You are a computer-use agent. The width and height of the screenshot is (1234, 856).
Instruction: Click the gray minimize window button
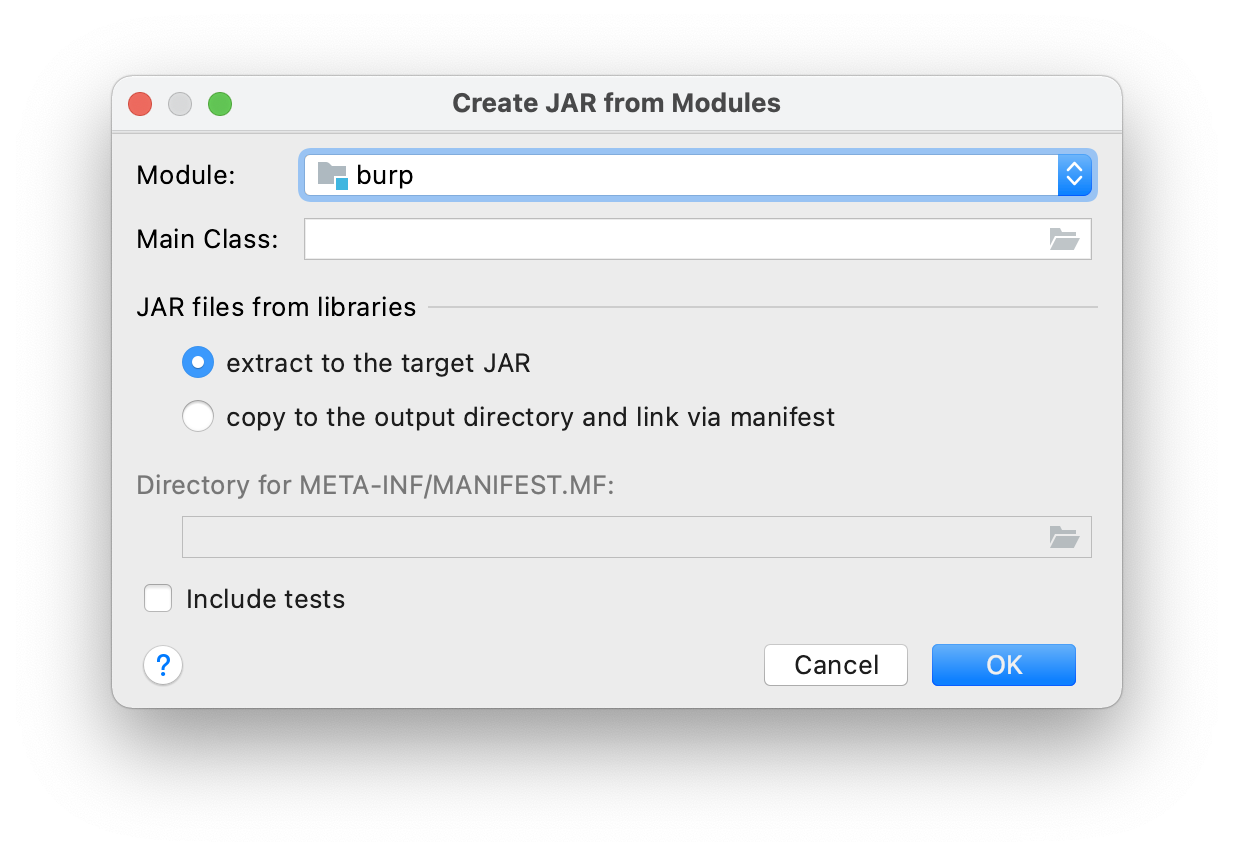(x=180, y=104)
